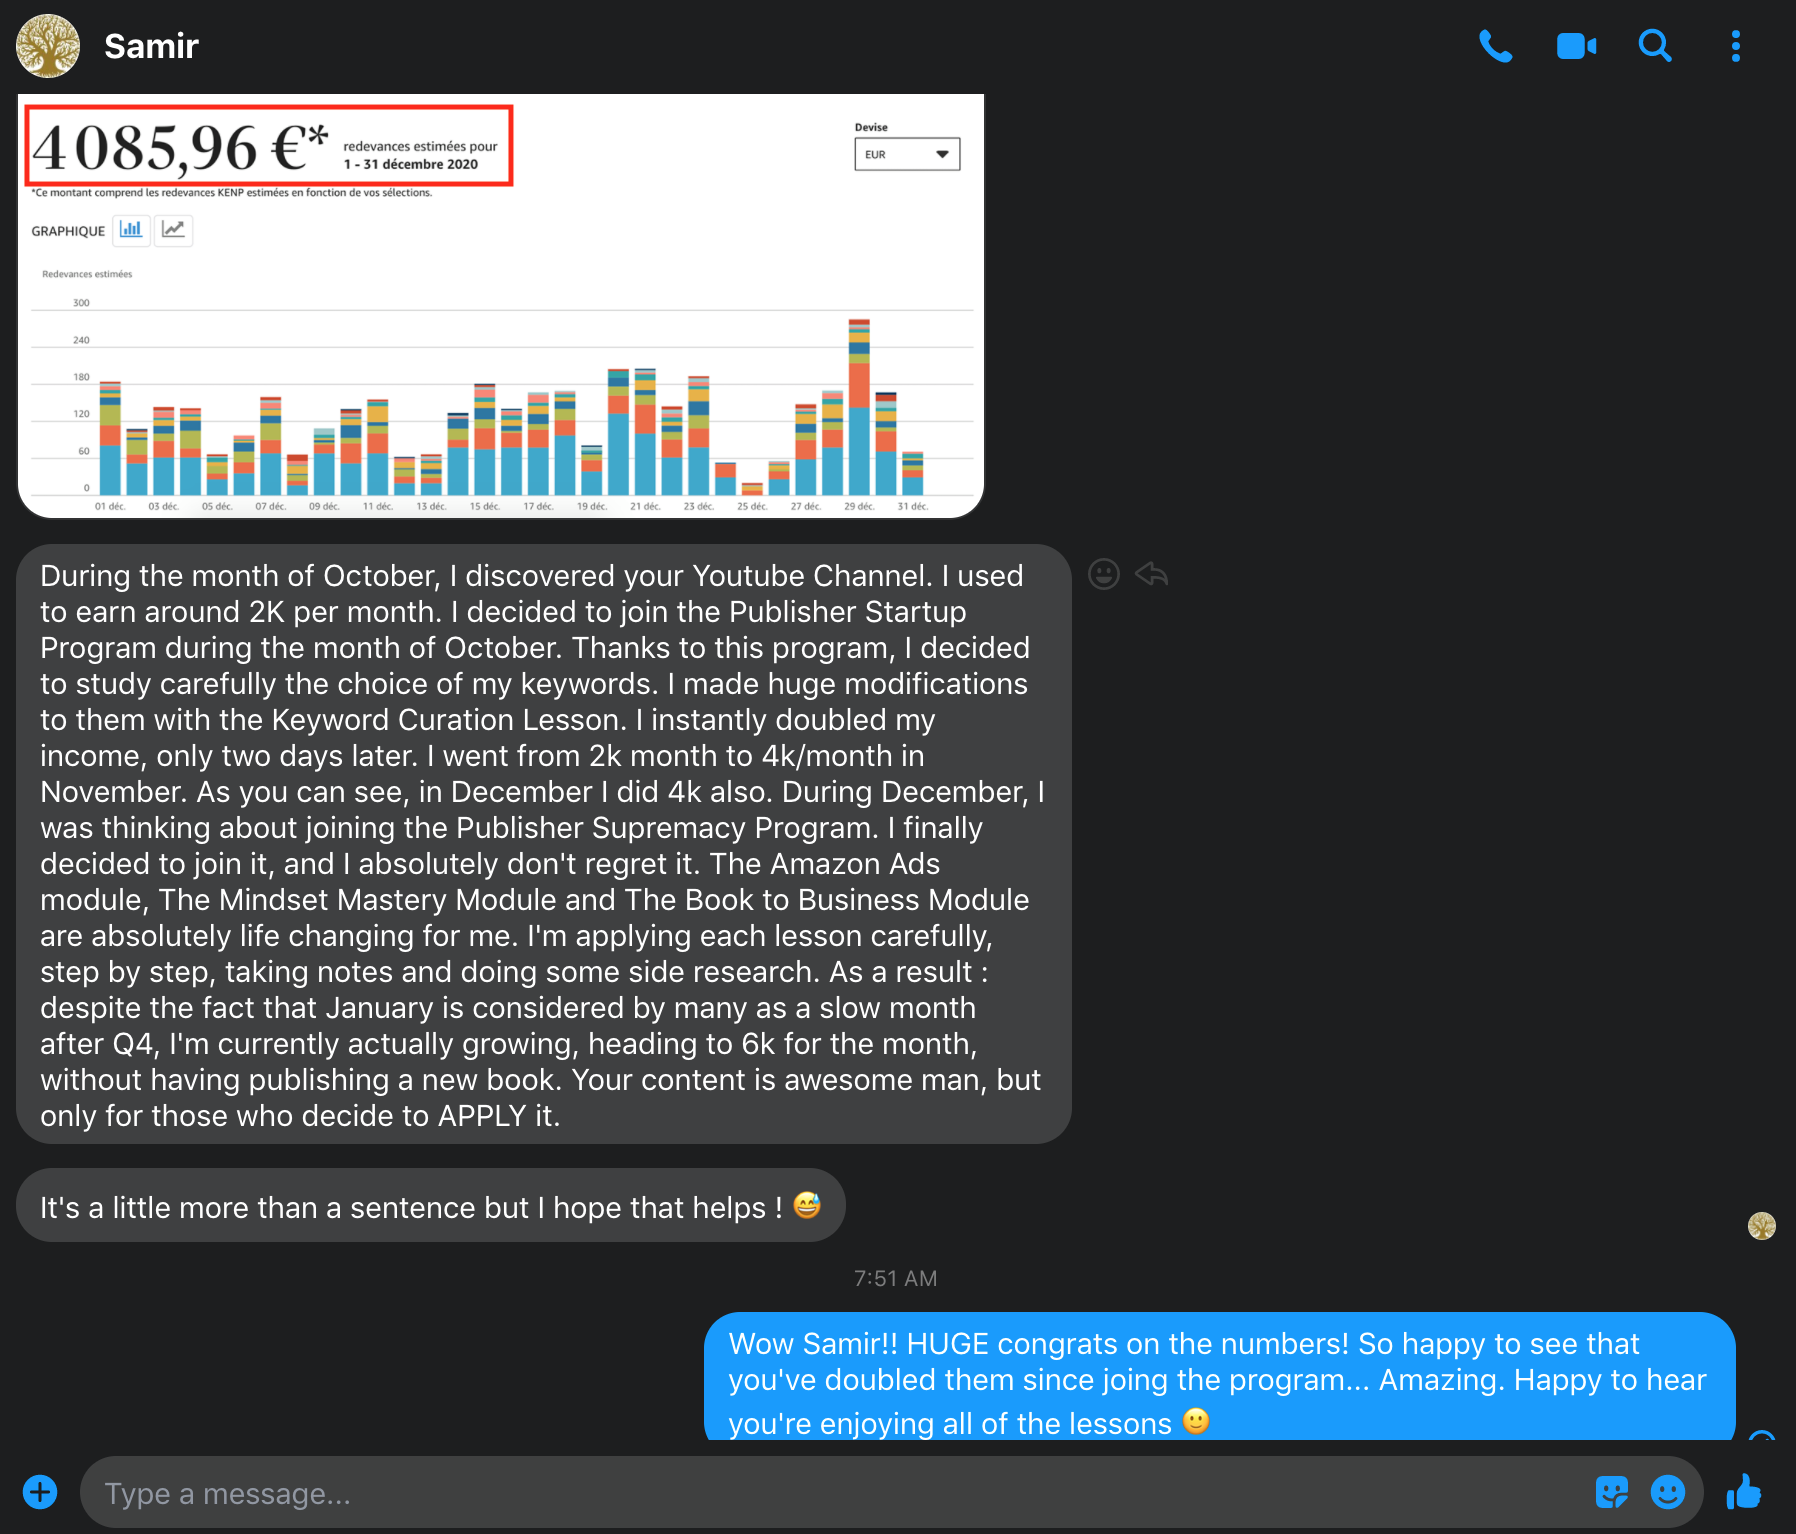1796x1534 pixels.
Task: Select message 'It's a little more than a sentence'
Action: (431, 1206)
